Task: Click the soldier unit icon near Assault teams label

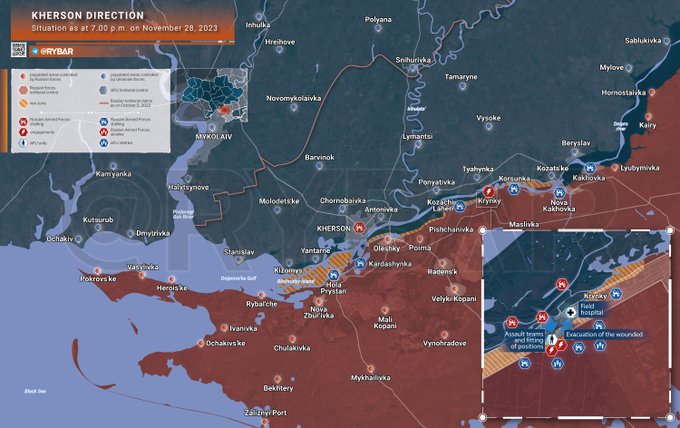Action: point(551,339)
